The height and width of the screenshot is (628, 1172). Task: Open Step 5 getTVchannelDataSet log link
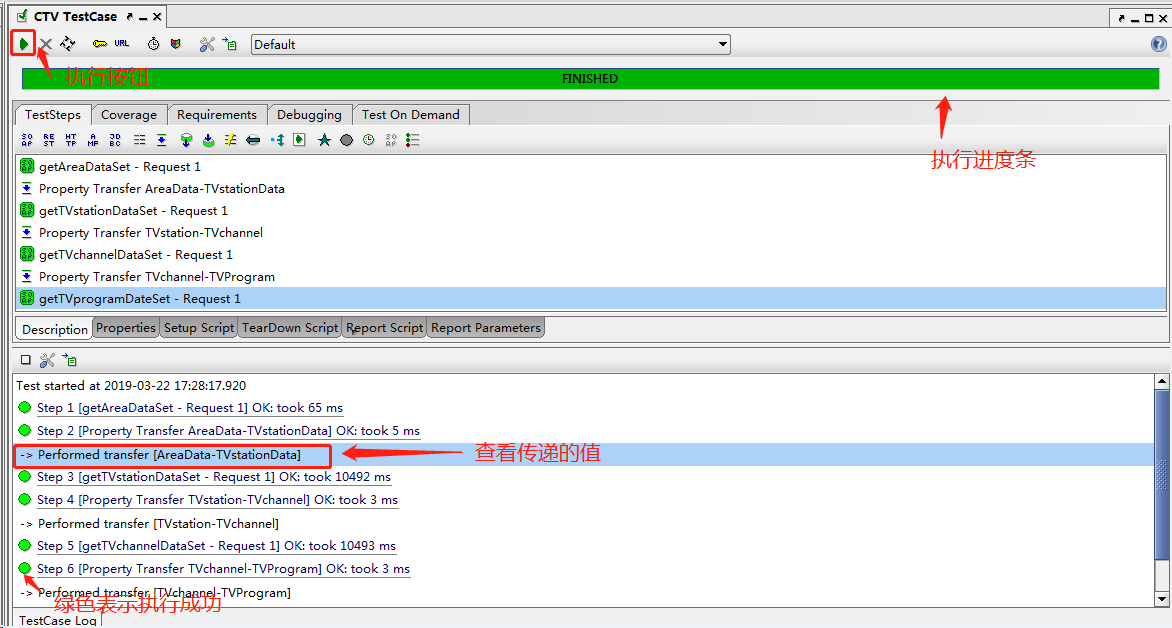coord(217,546)
